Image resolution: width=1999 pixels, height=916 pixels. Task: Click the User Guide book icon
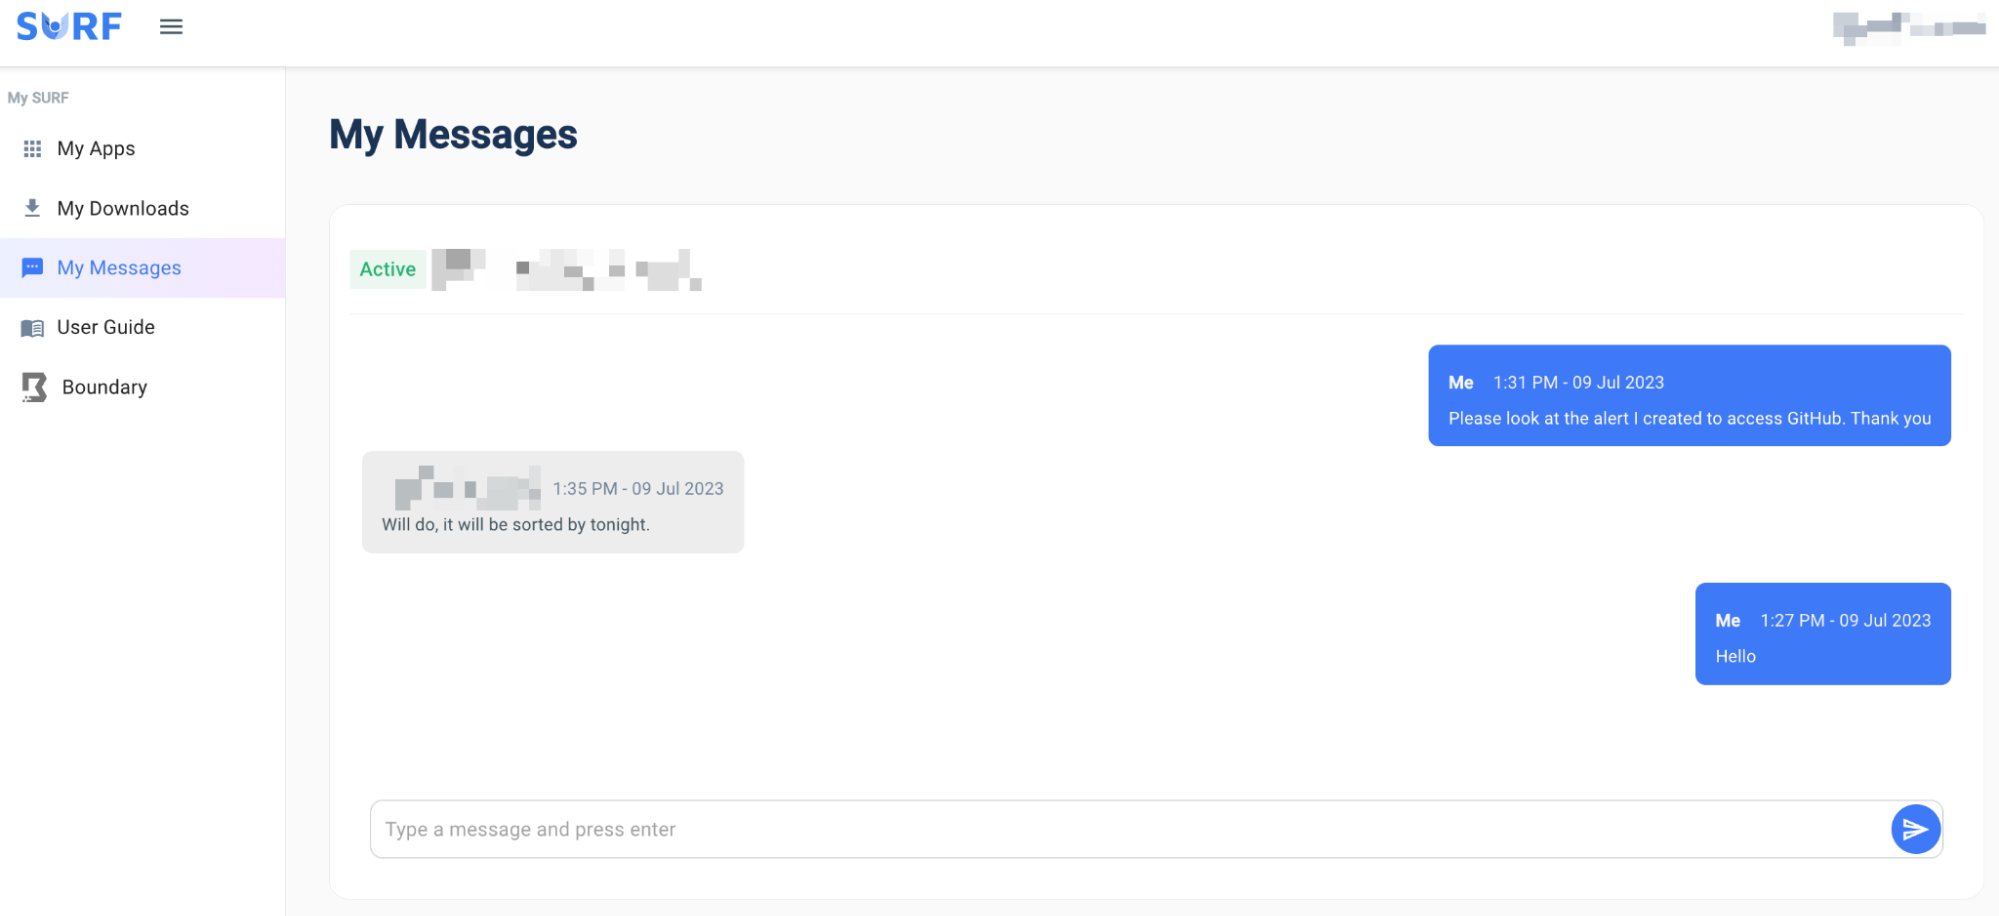tap(32, 328)
